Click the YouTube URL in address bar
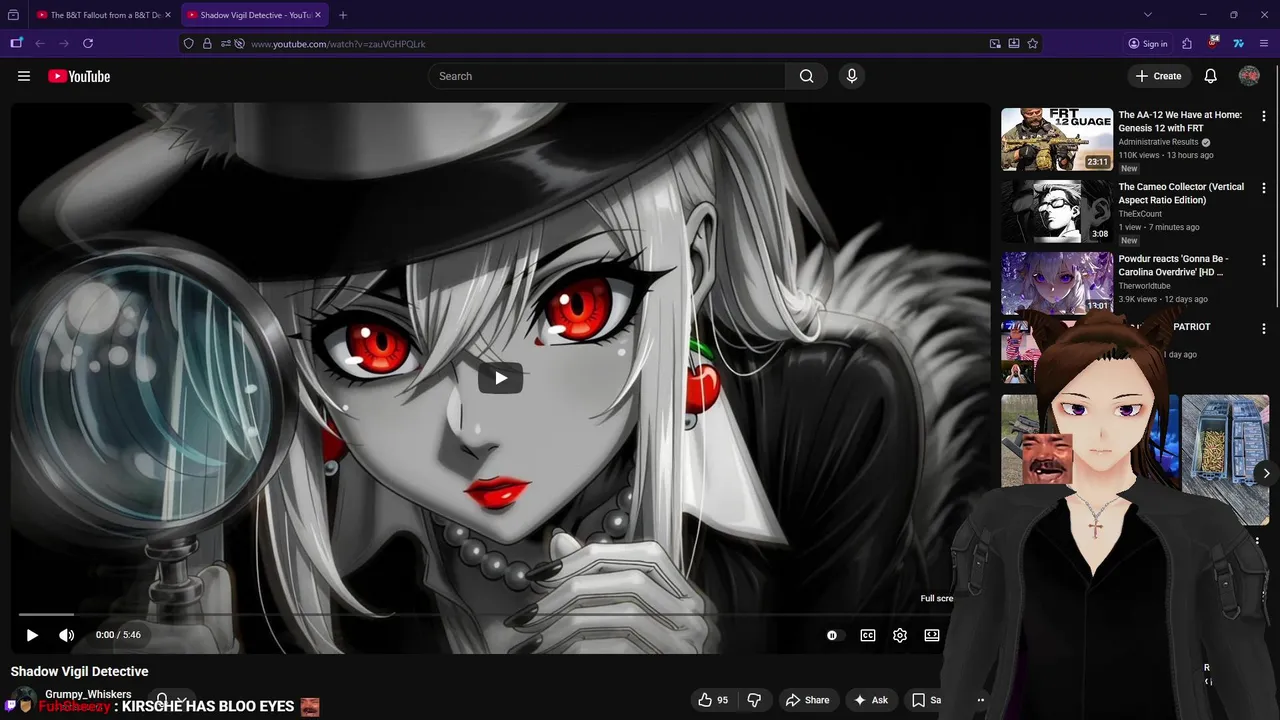1280x720 pixels. tap(338, 44)
